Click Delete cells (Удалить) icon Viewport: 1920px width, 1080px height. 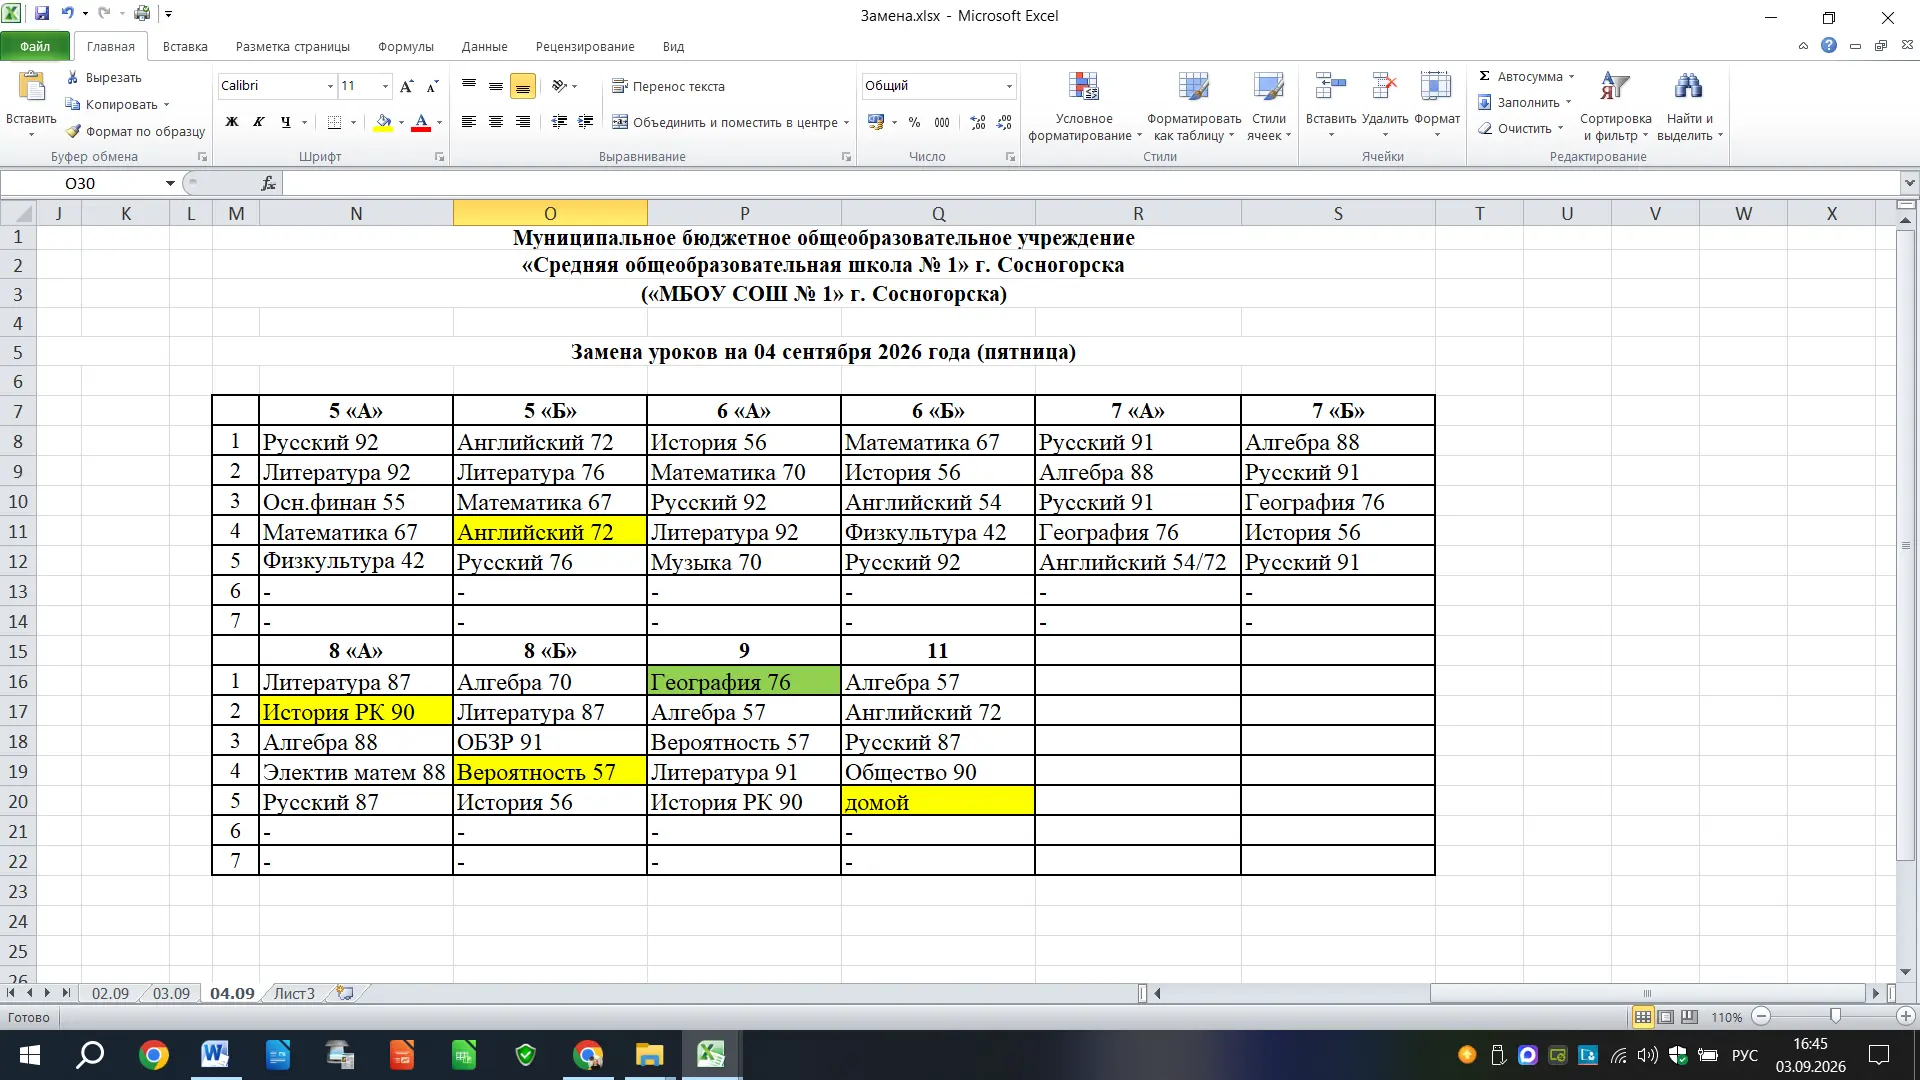[1384, 87]
